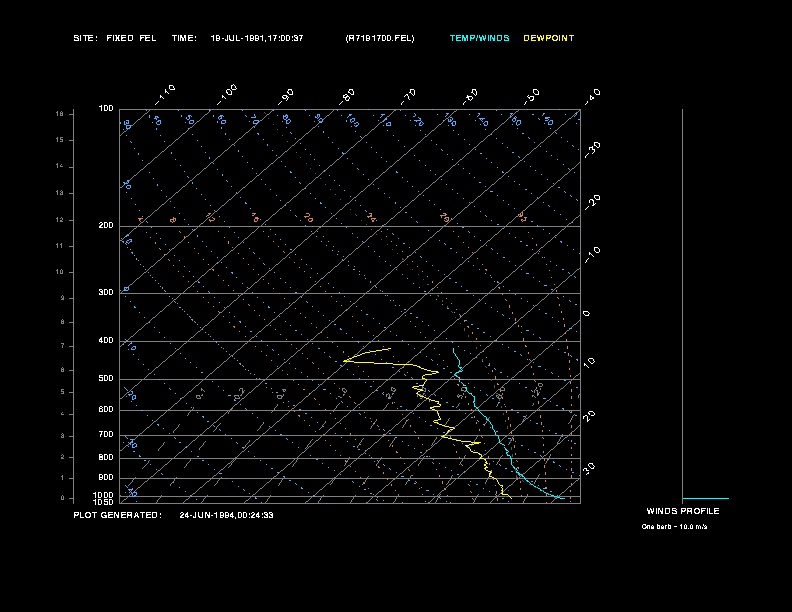Click the 'One barb = 10.0 m/s' note

click(x=674, y=527)
